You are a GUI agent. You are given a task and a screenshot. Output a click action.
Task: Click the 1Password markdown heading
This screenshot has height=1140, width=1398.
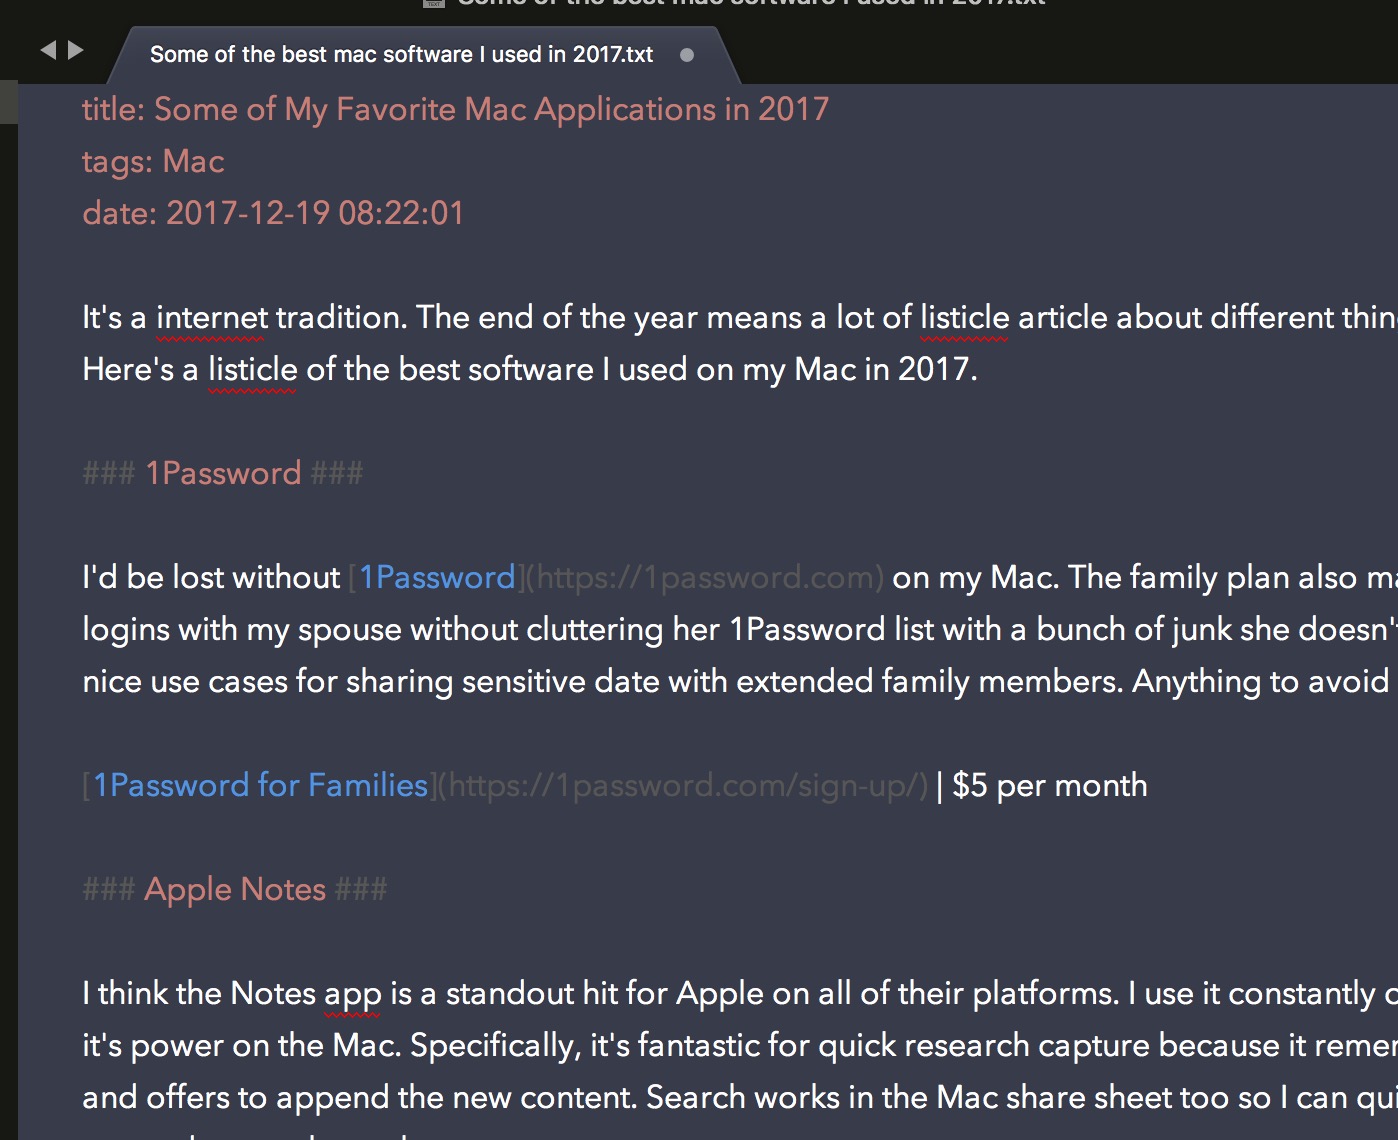point(223,473)
